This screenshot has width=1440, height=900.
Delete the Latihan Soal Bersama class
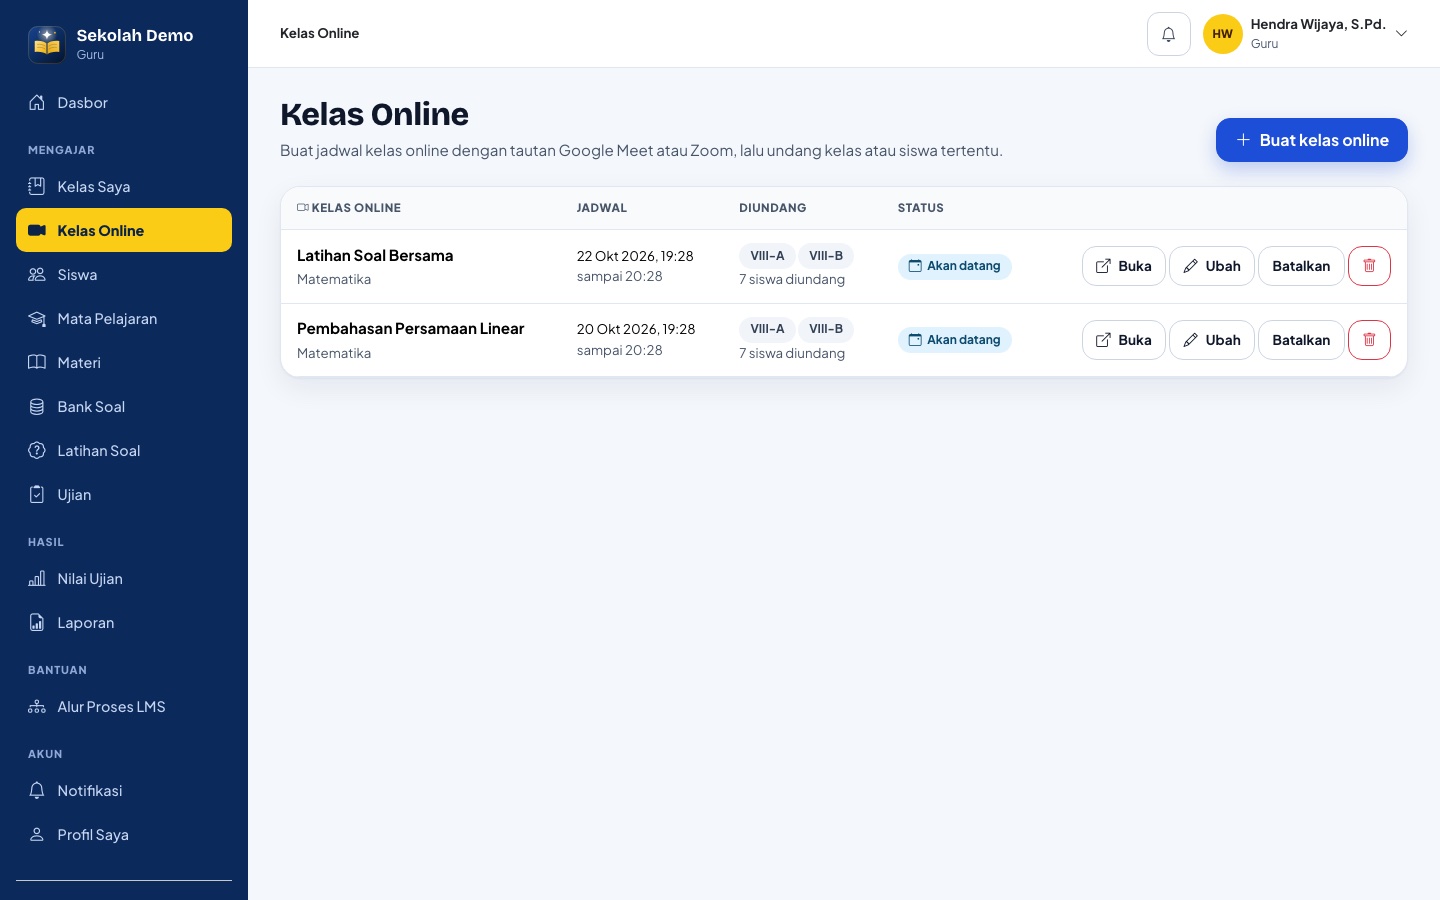point(1369,266)
